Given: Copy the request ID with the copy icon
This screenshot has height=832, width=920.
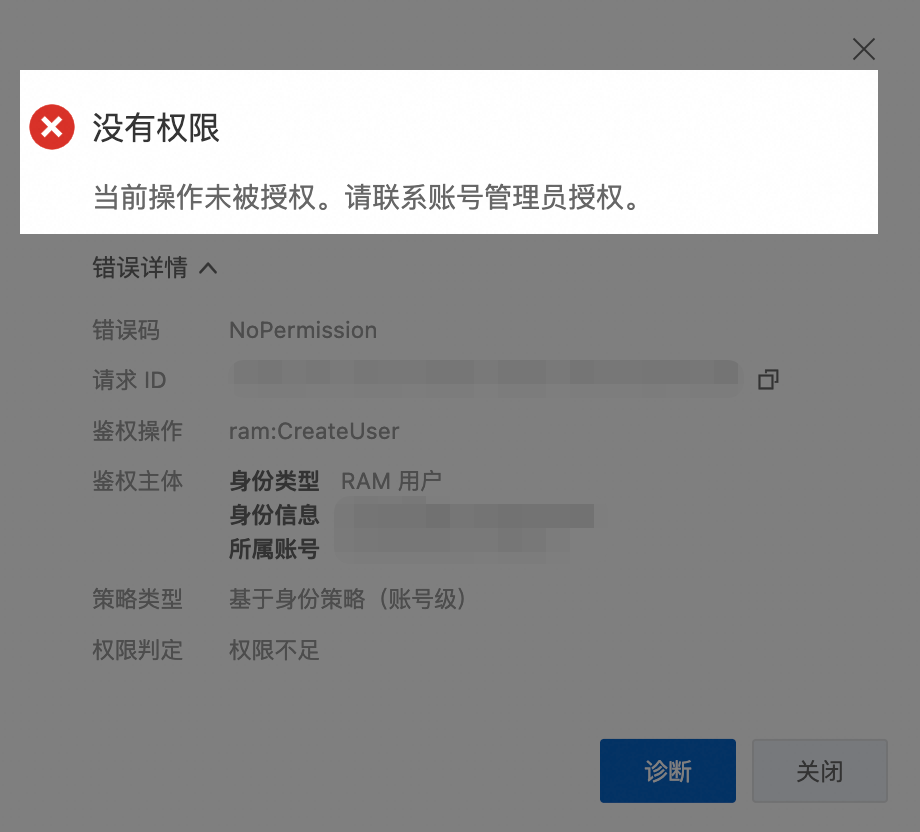Looking at the screenshot, I should click(x=768, y=380).
